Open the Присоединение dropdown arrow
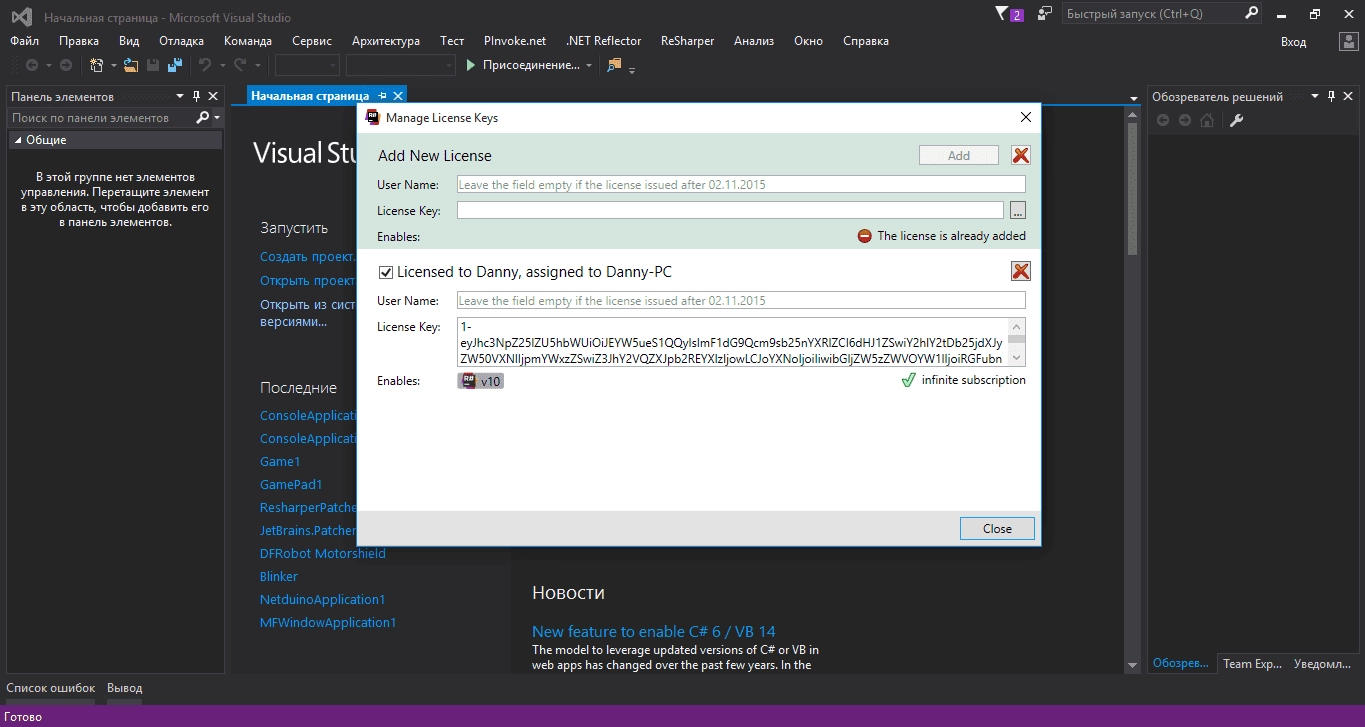This screenshot has height=727, width=1365. pos(589,66)
